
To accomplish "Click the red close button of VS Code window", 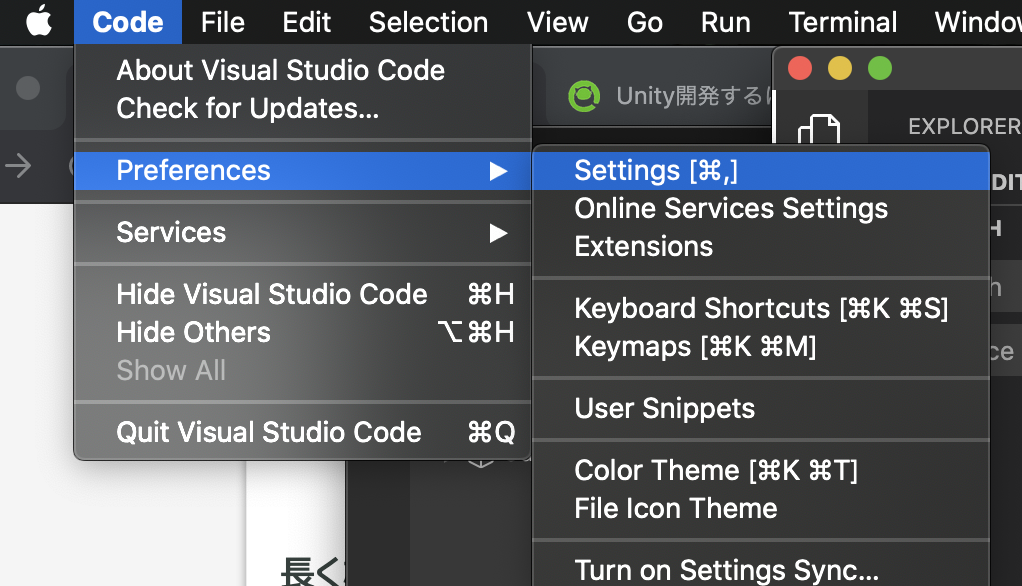I will pyautogui.click(x=800, y=68).
